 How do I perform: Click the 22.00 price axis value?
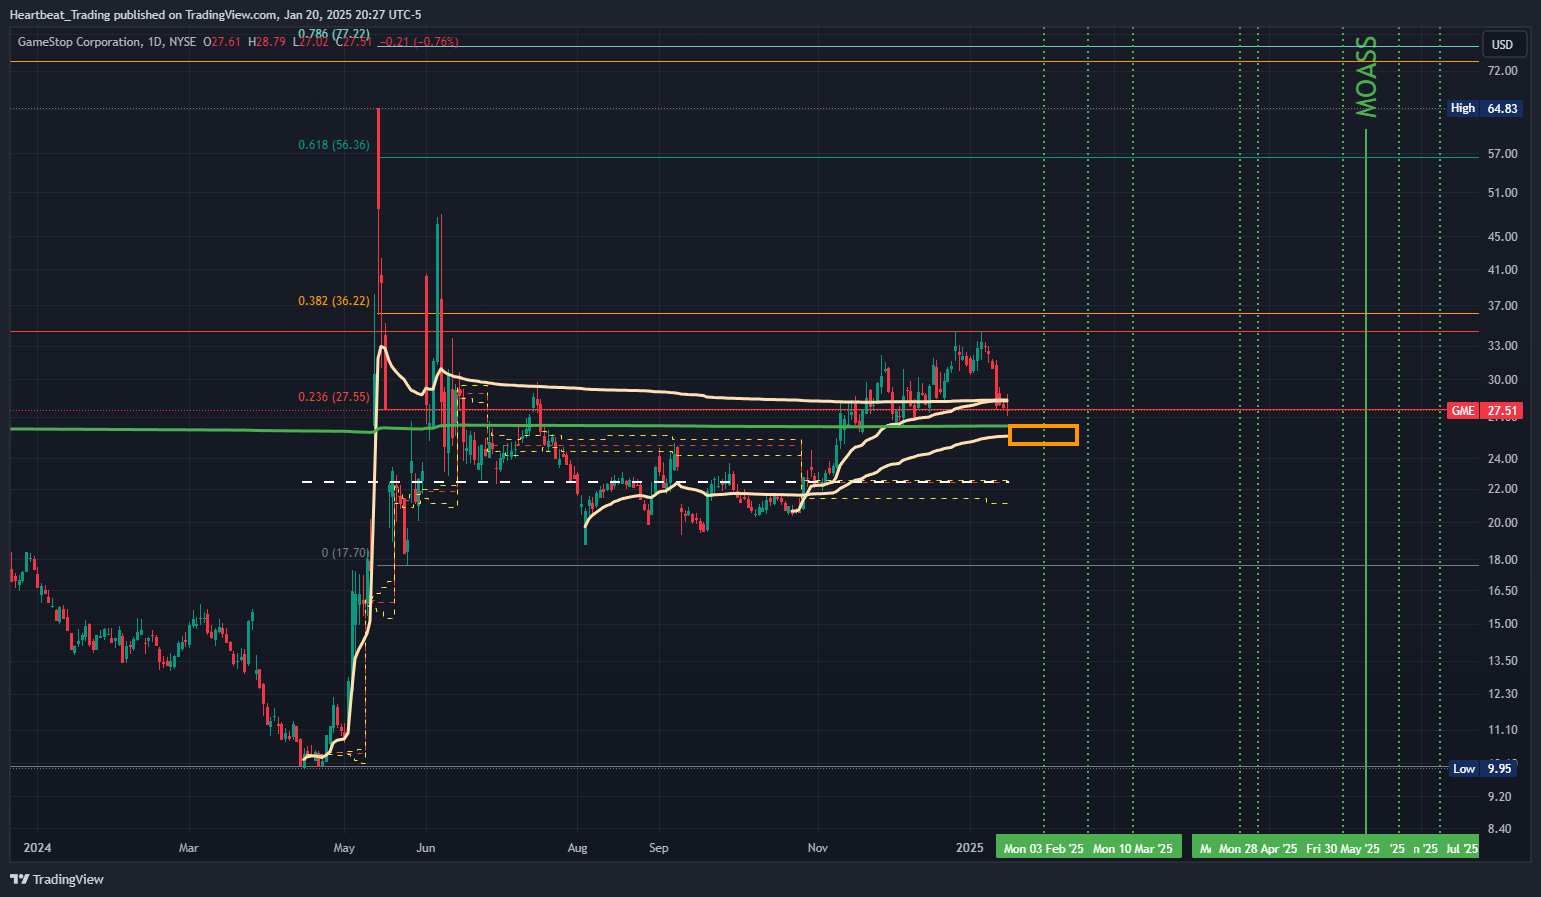coord(1502,489)
